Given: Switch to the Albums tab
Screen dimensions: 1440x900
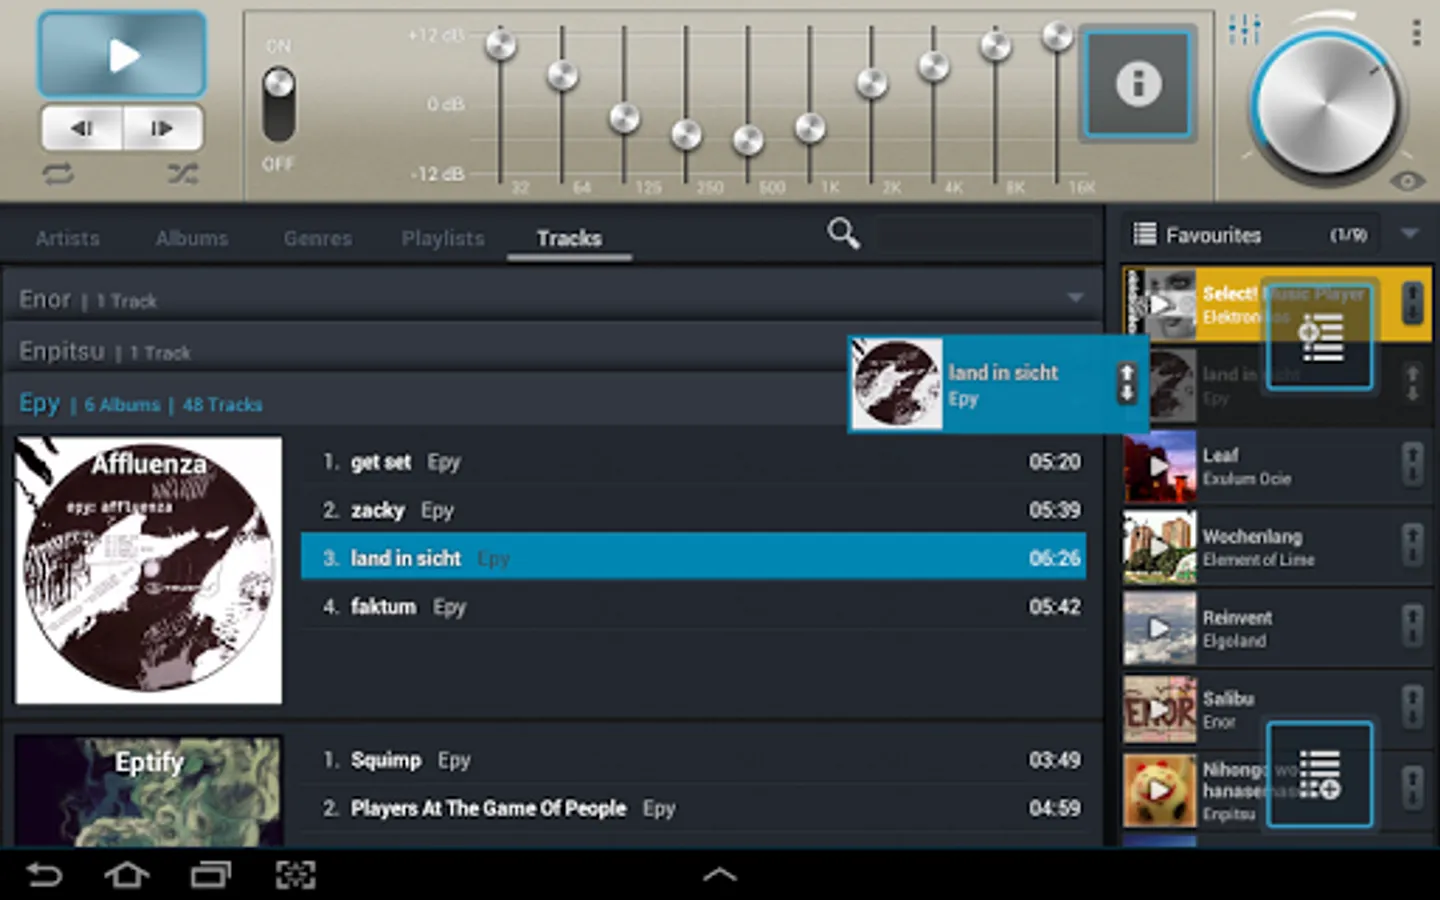Looking at the screenshot, I should [x=192, y=238].
